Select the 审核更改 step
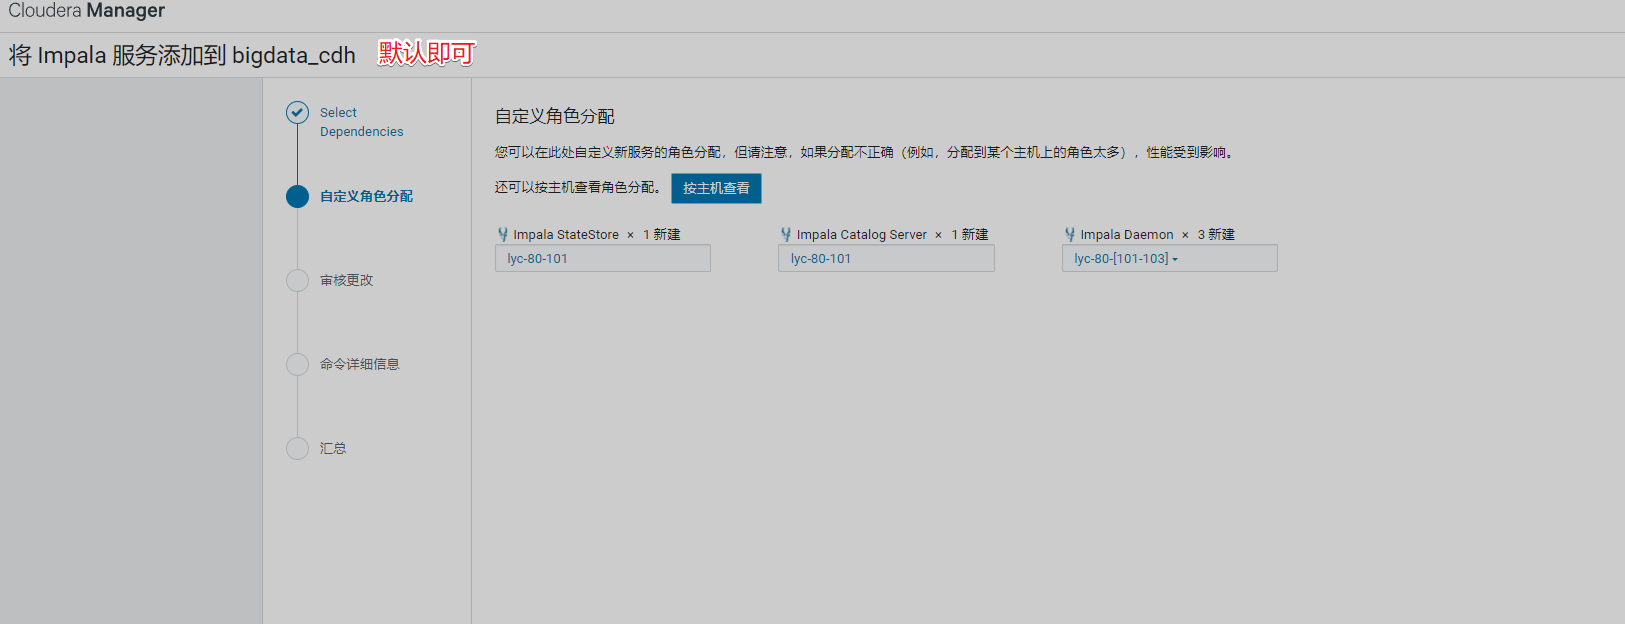 (346, 280)
